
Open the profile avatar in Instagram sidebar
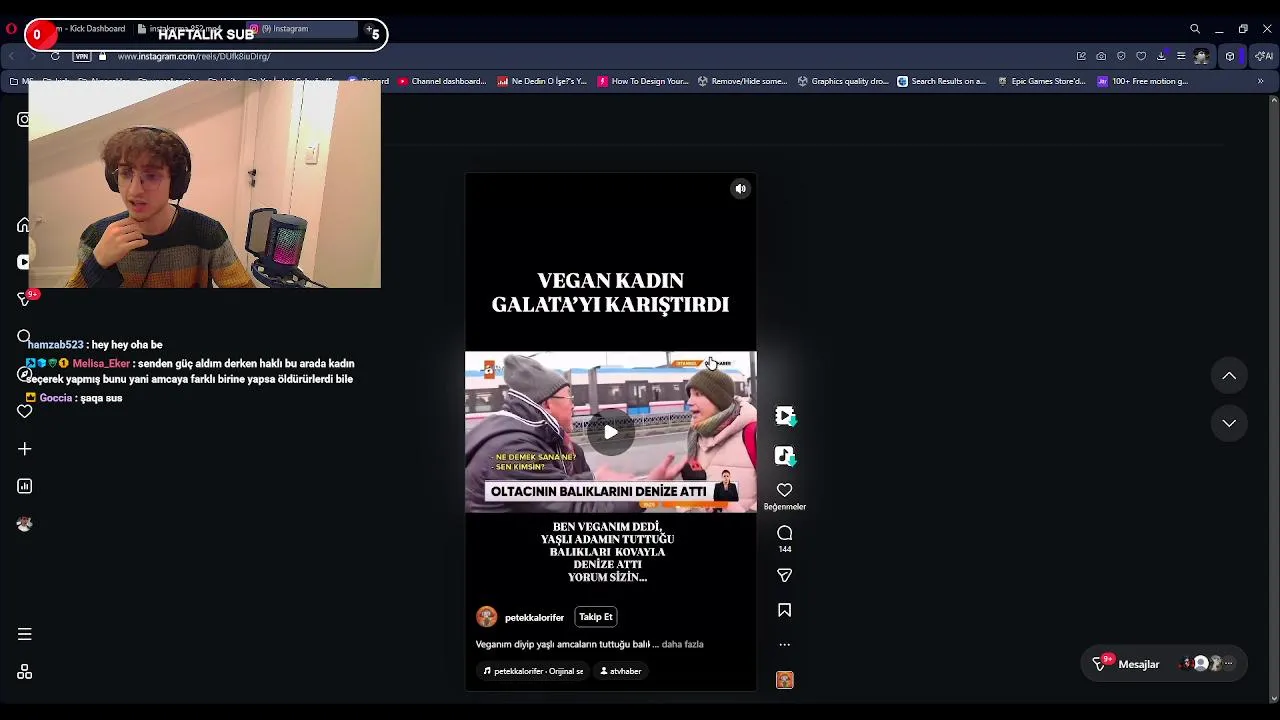click(x=24, y=524)
